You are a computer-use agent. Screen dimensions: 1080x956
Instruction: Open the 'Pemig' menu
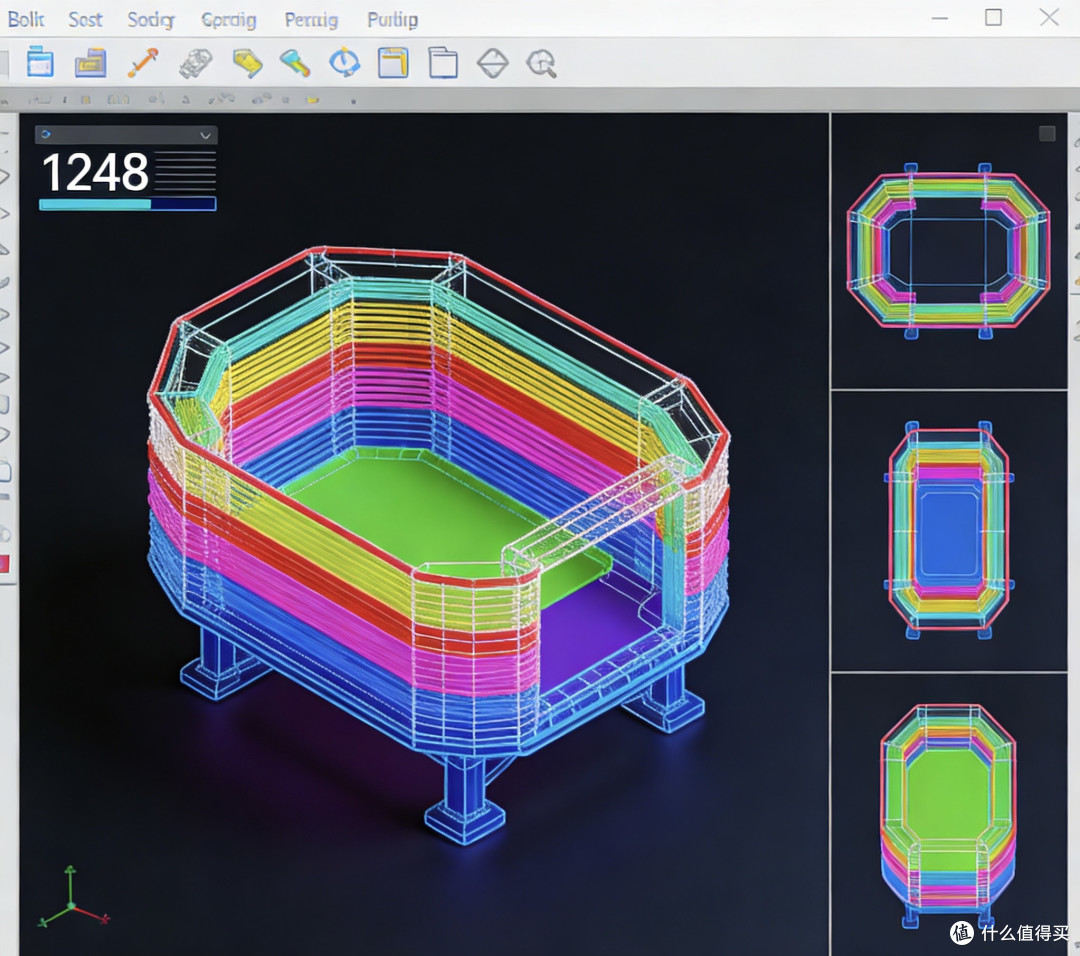[311, 20]
